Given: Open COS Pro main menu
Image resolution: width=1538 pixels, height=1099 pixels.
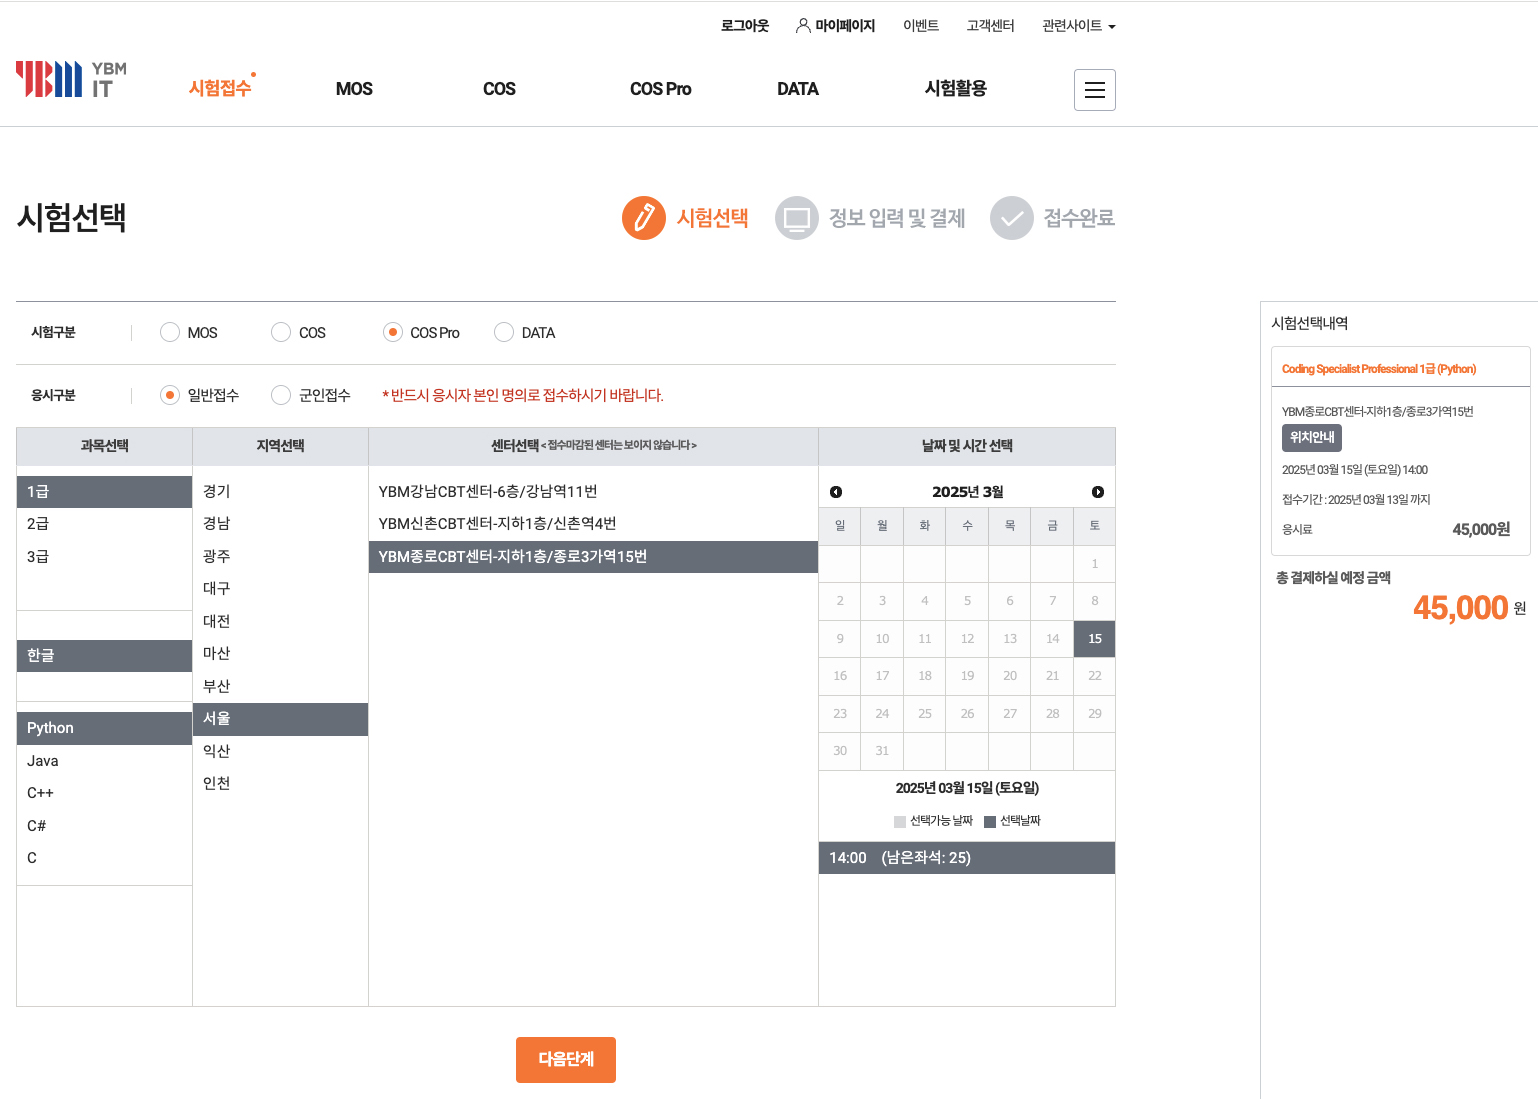Looking at the screenshot, I should pos(660,89).
